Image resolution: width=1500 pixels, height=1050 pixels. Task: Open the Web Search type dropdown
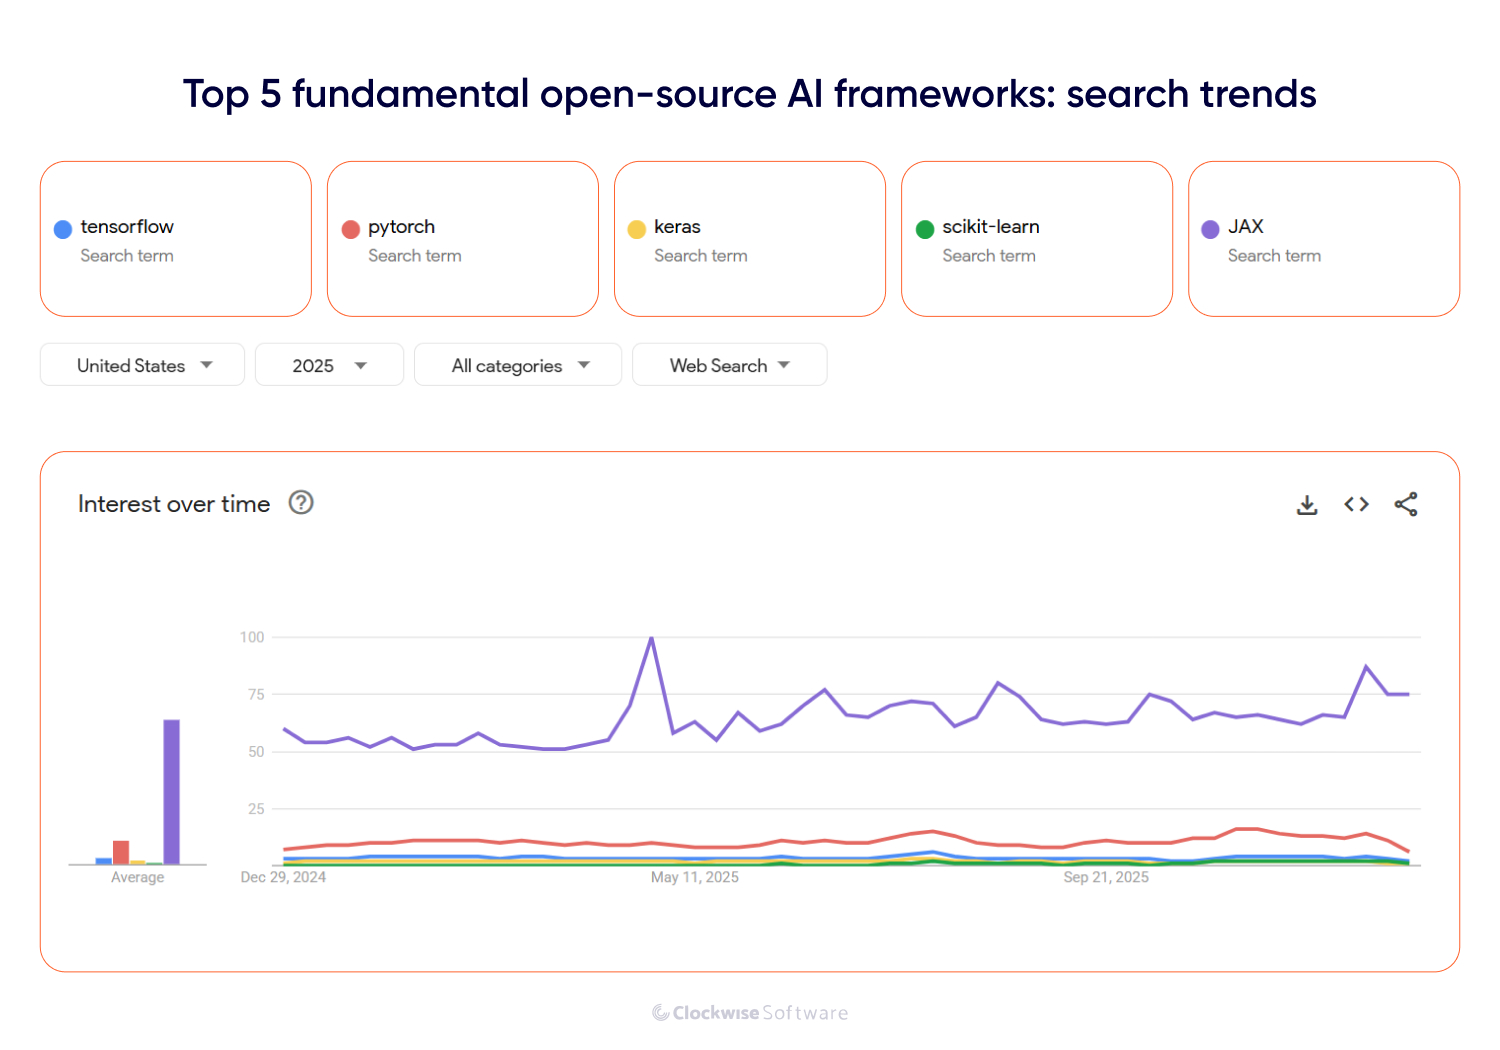[x=729, y=364]
